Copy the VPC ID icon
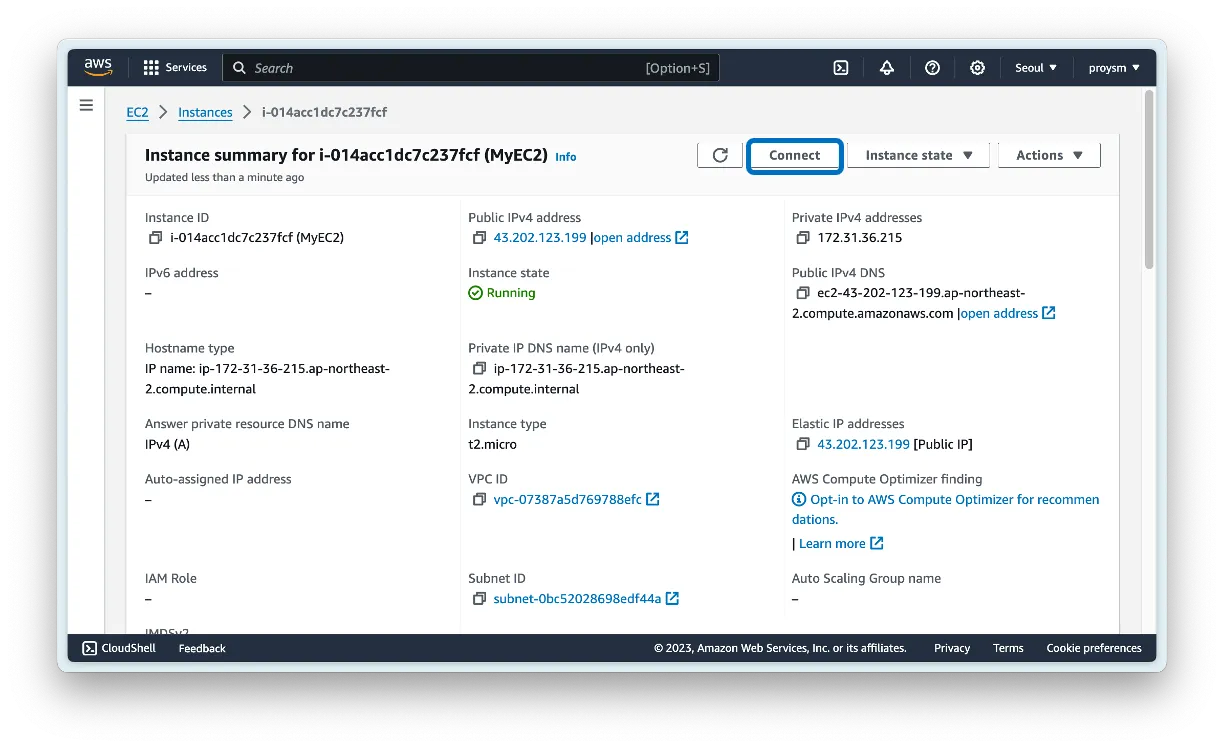1224x748 pixels. click(479, 499)
